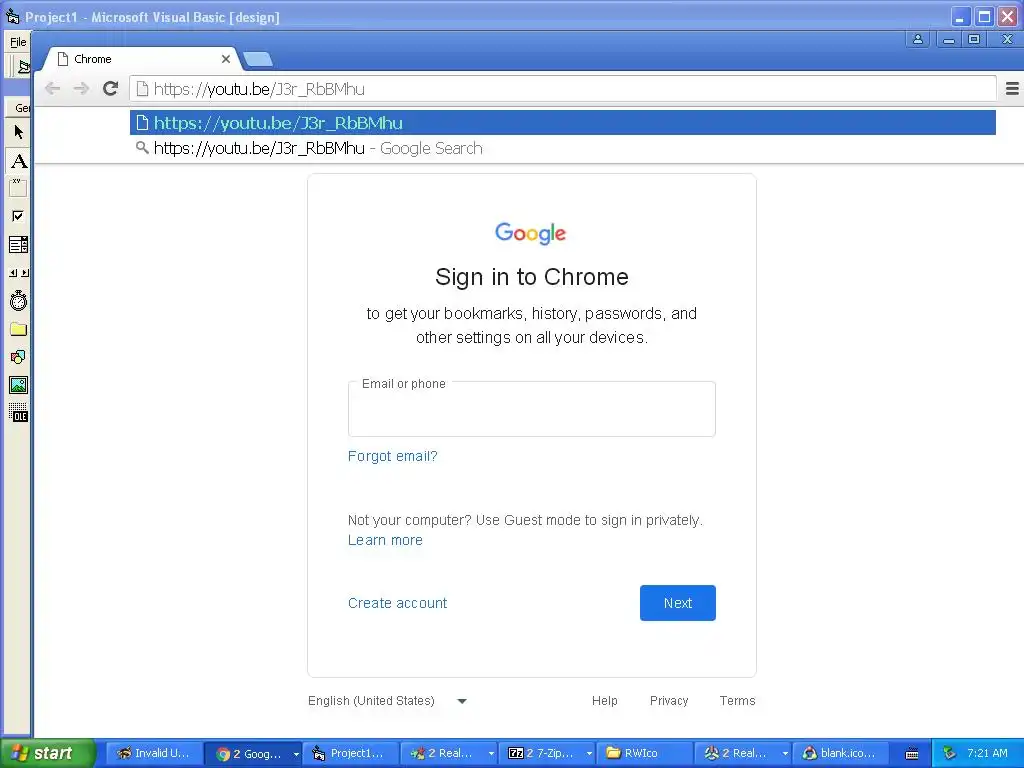Image resolution: width=1024 pixels, height=768 pixels.
Task: Click Create account link
Action: pos(397,603)
